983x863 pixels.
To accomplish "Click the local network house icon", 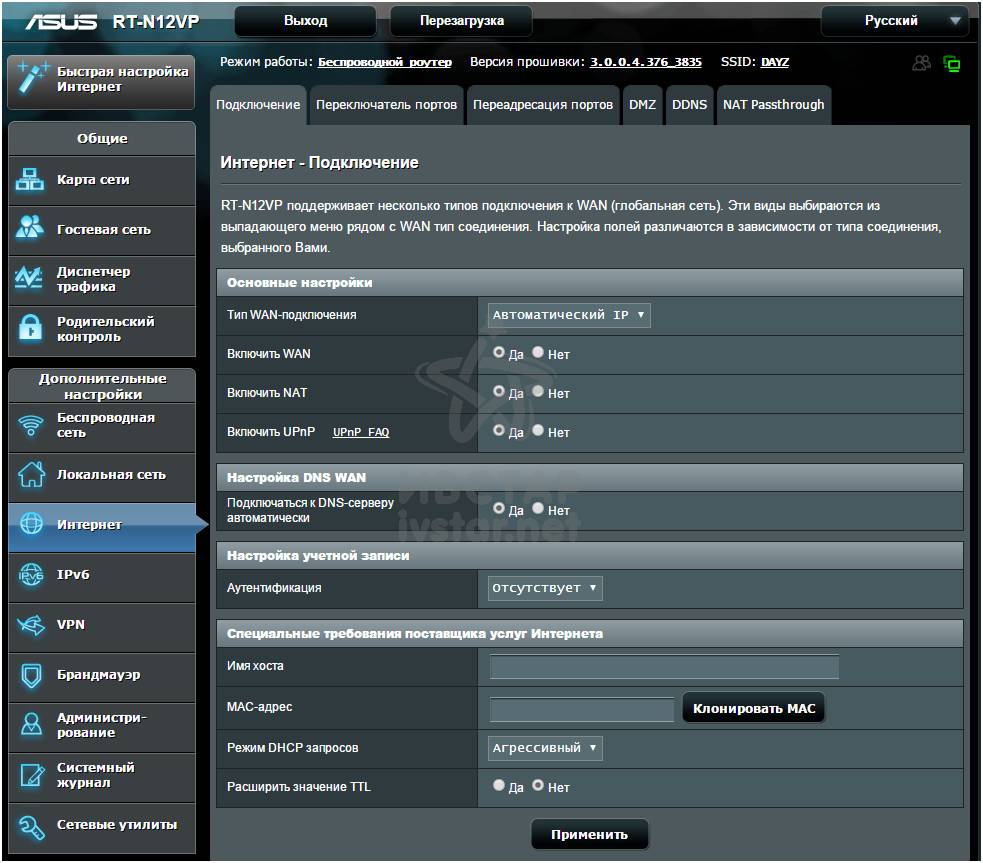I will pos(31,474).
